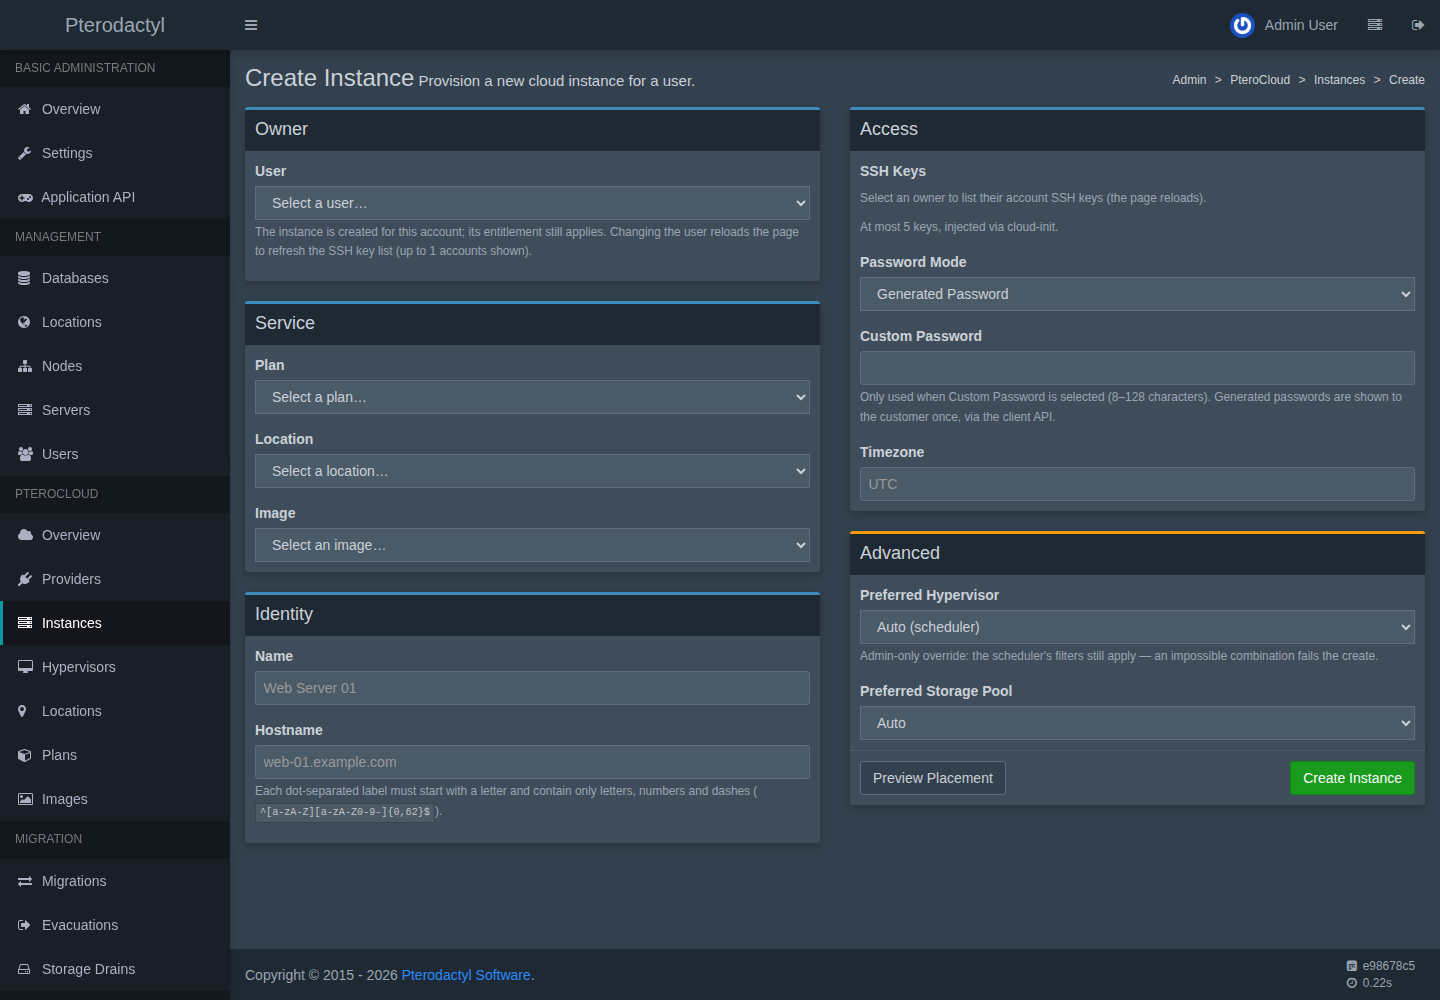The width and height of the screenshot is (1440, 1000).
Task: Focus the Name input field
Action: coord(532,688)
